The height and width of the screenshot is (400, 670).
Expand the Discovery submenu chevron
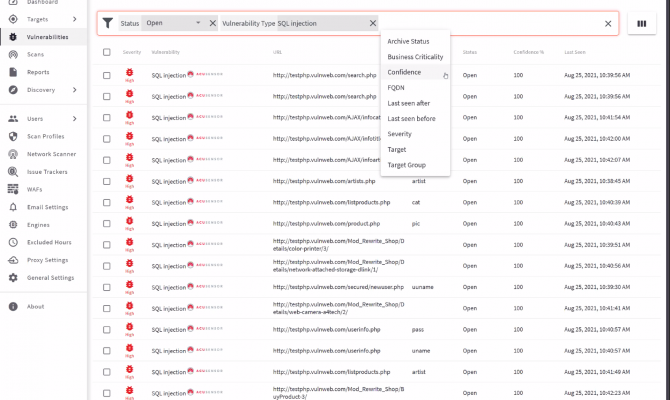[75, 90]
